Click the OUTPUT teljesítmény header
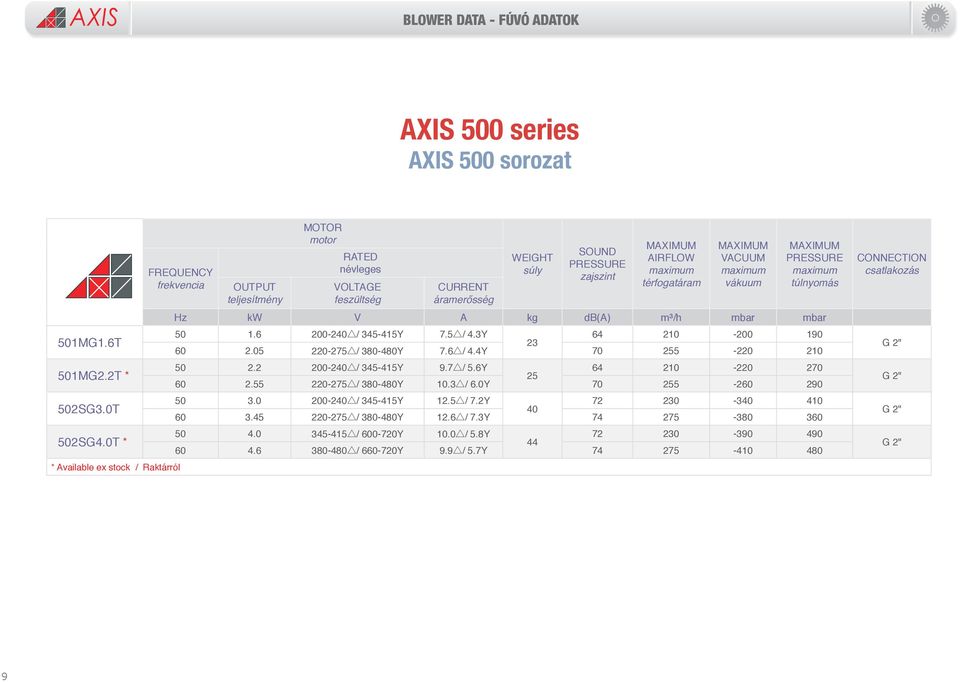The height and width of the screenshot is (682, 960). (255, 293)
